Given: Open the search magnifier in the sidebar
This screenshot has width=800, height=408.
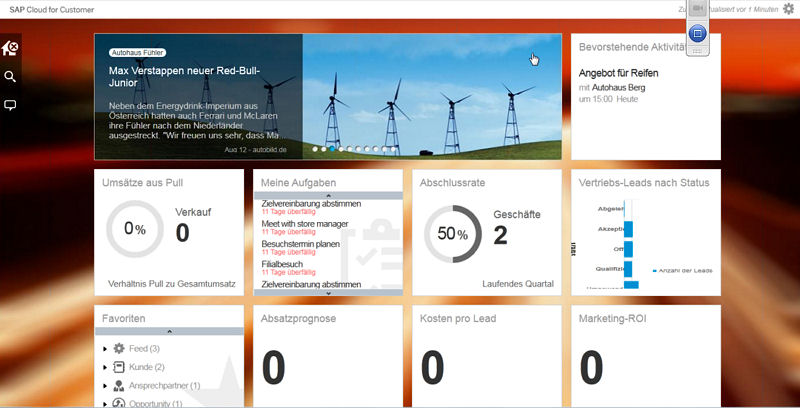Looking at the screenshot, I should 10,77.
